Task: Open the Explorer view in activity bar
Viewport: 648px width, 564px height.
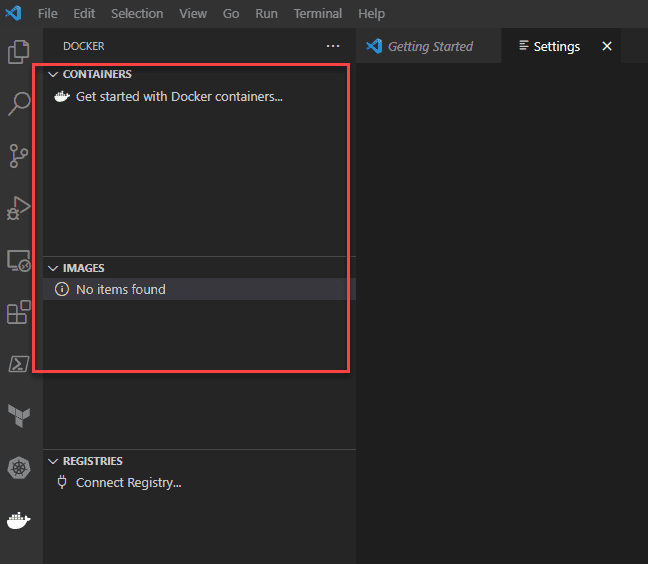Action: pos(19,52)
